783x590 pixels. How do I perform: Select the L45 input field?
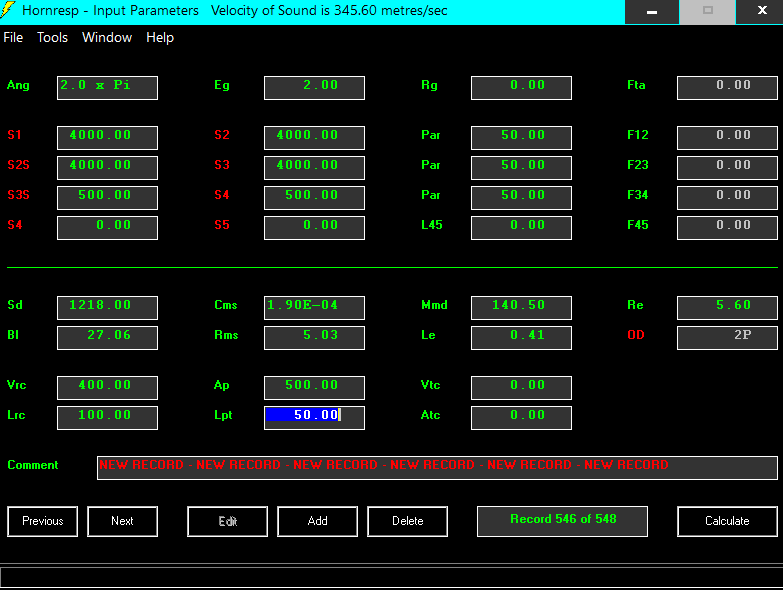click(x=521, y=228)
